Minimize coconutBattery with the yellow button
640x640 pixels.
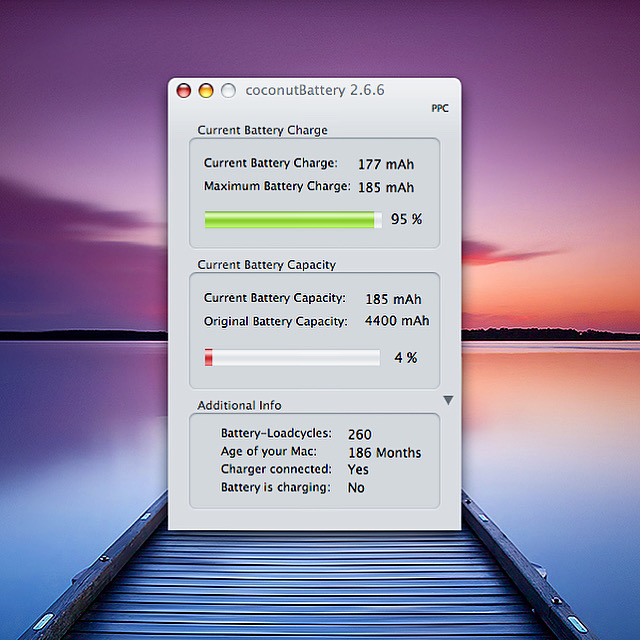point(206,90)
